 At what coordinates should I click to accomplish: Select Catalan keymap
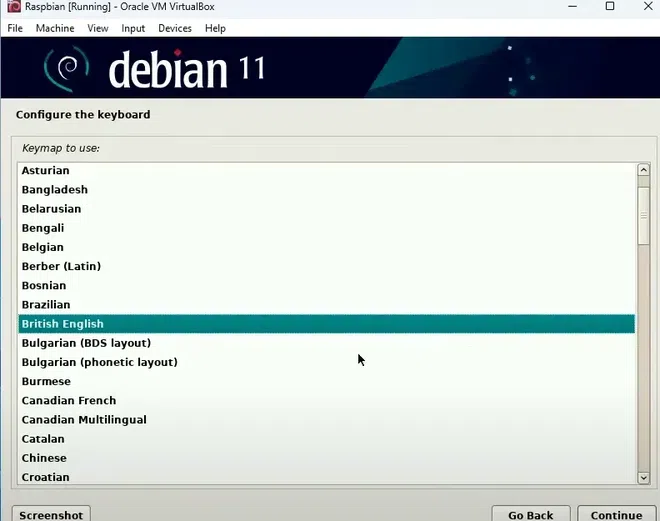pos(327,439)
